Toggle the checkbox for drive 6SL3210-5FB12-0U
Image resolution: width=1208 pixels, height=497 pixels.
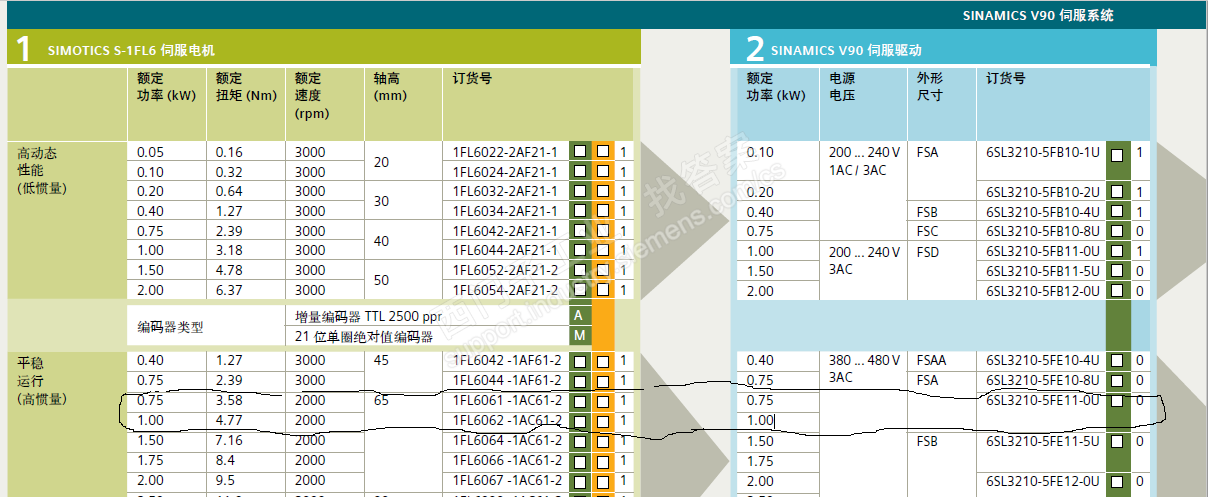point(1117,291)
